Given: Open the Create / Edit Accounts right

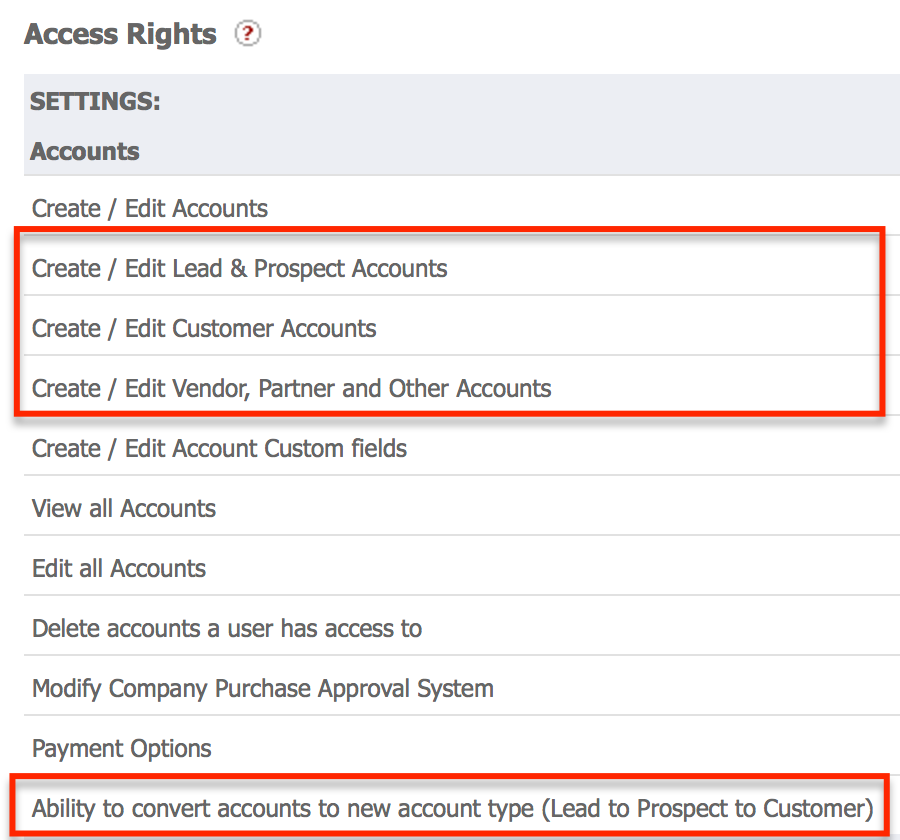Looking at the screenshot, I should click(x=150, y=209).
